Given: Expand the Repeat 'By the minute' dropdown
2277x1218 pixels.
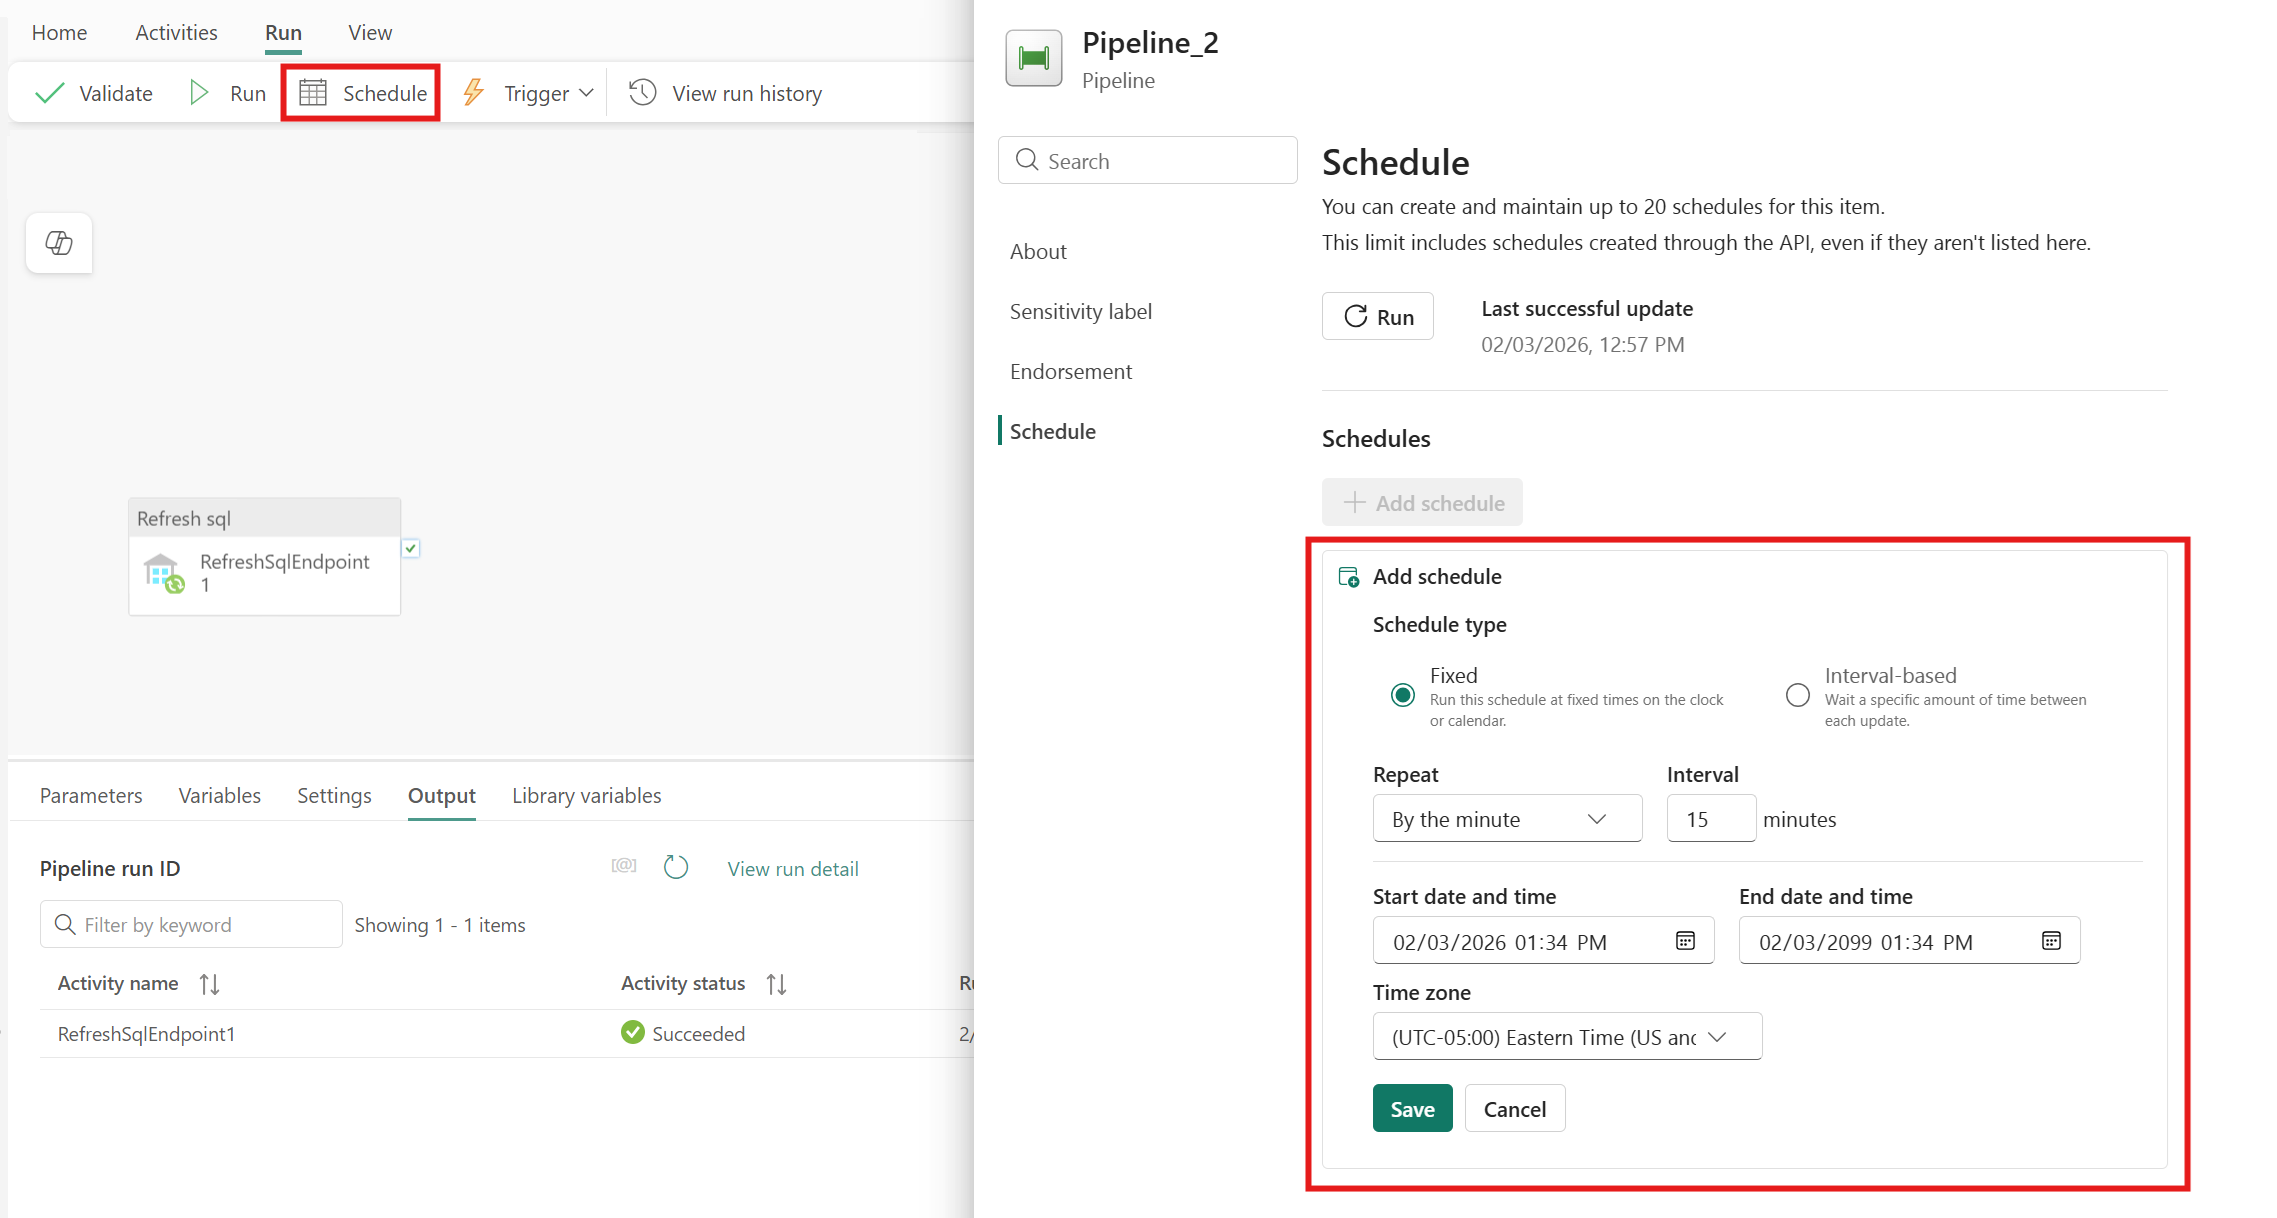Looking at the screenshot, I should click(1506, 819).
